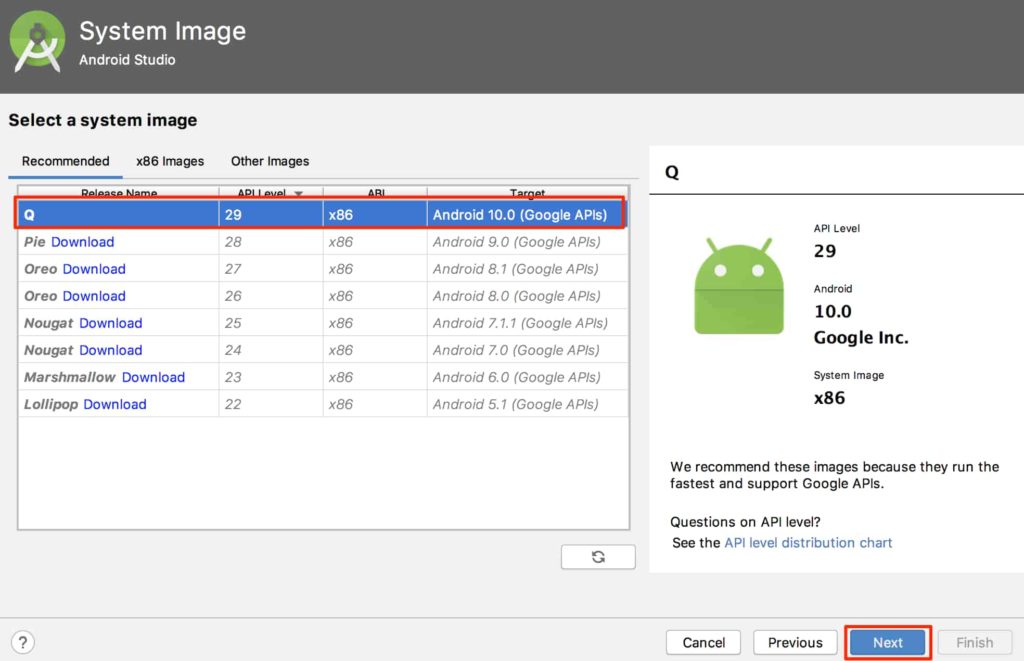This screenshot has width=1024, height=661.
Task: Select the "Lollipop" release name
Action: (51, 404)
